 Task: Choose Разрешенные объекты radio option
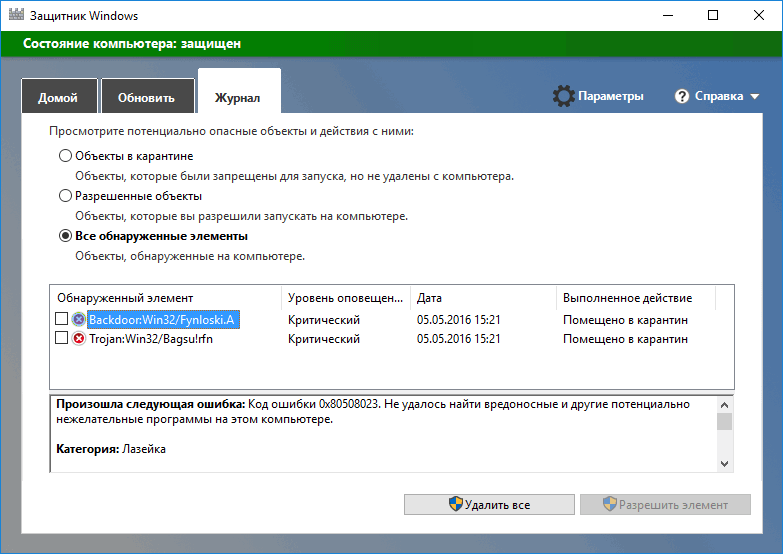tap(65, 196)
